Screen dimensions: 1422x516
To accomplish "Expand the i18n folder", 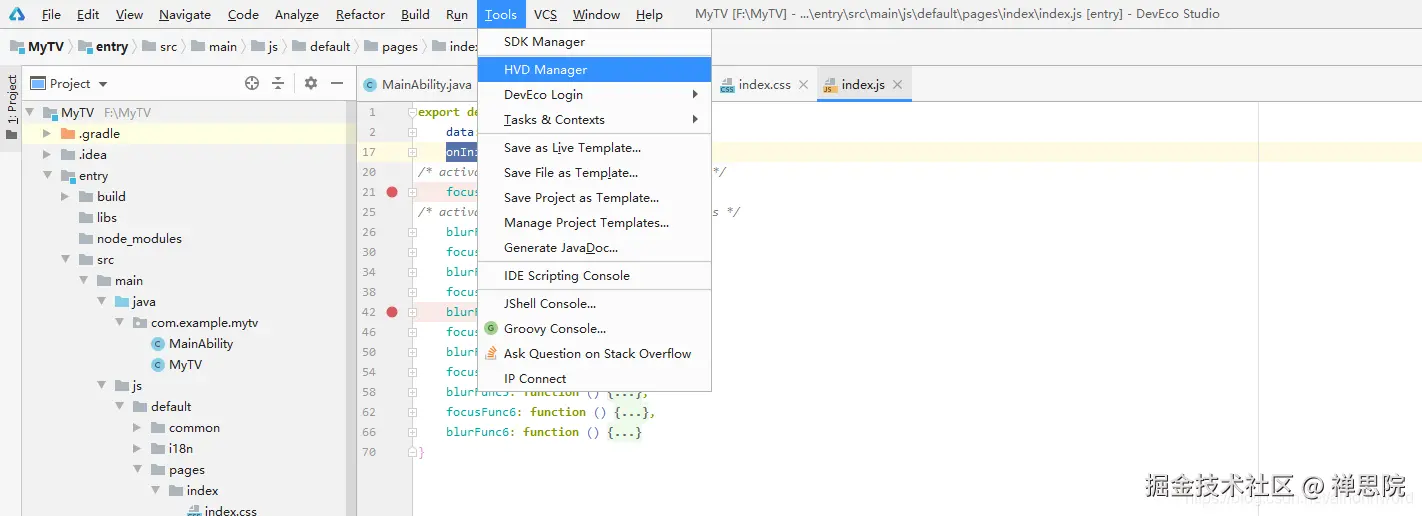I will click(x=137, y=449).
